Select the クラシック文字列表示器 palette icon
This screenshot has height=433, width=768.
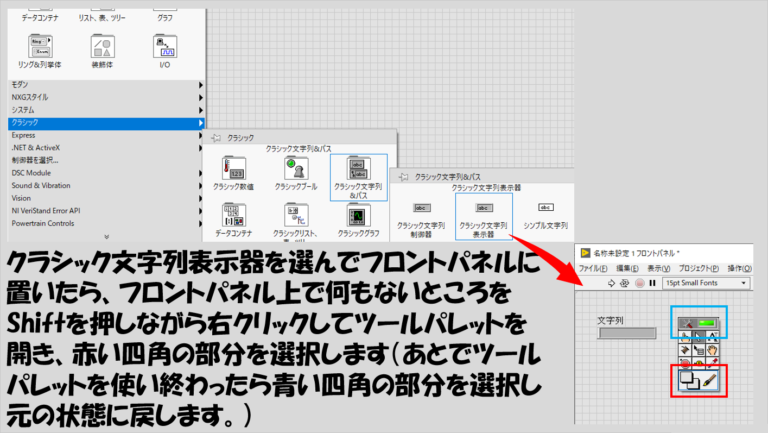click(x=484, y=213)
